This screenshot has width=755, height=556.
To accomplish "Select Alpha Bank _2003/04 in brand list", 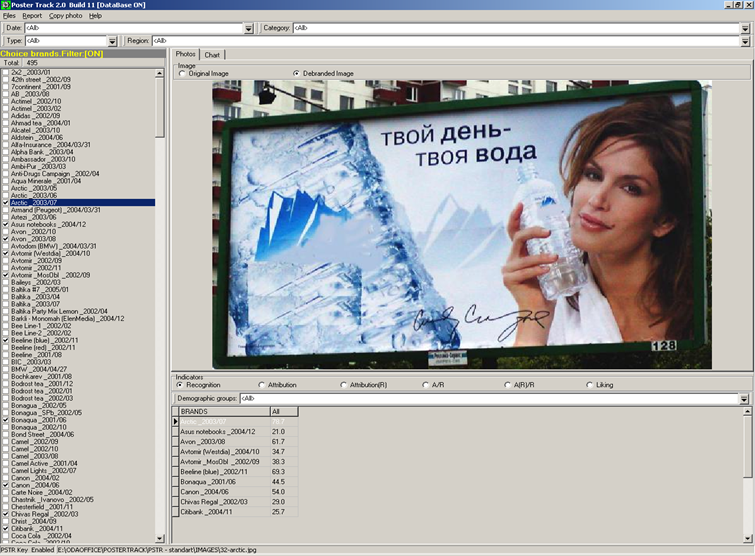I will [x=42, y=152].
